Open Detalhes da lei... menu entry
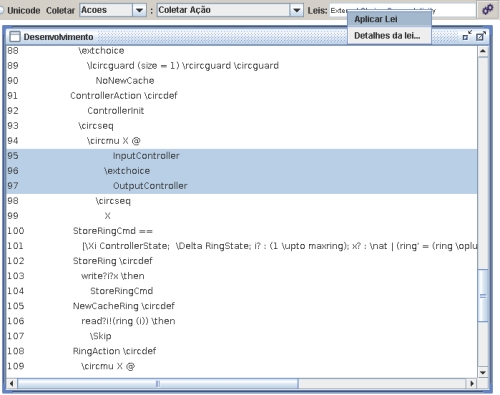 (389, 36)
